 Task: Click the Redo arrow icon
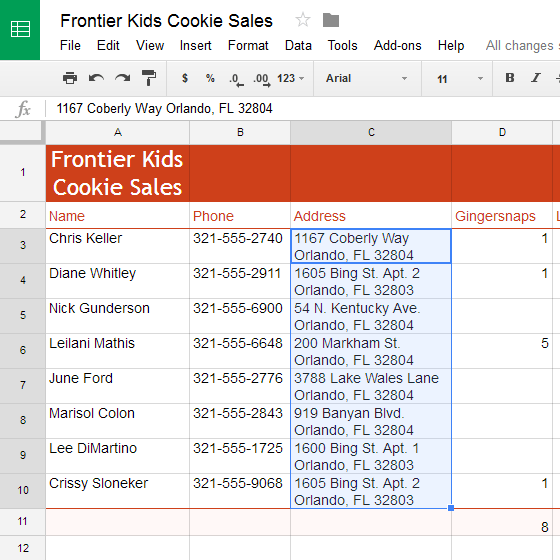tap(122, 78)
